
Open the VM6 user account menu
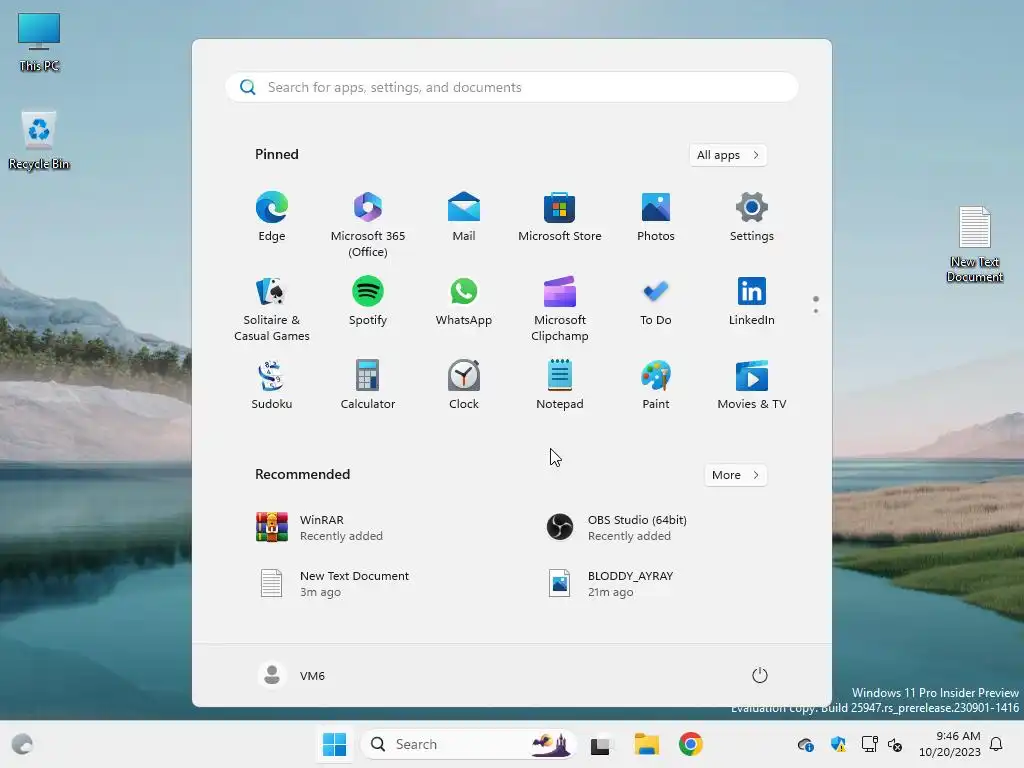pos(292,675)
